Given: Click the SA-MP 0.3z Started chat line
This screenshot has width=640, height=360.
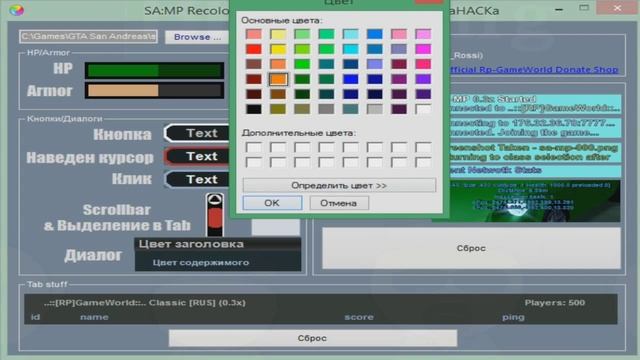Looking at the screenshot, I should coord(535,99).
